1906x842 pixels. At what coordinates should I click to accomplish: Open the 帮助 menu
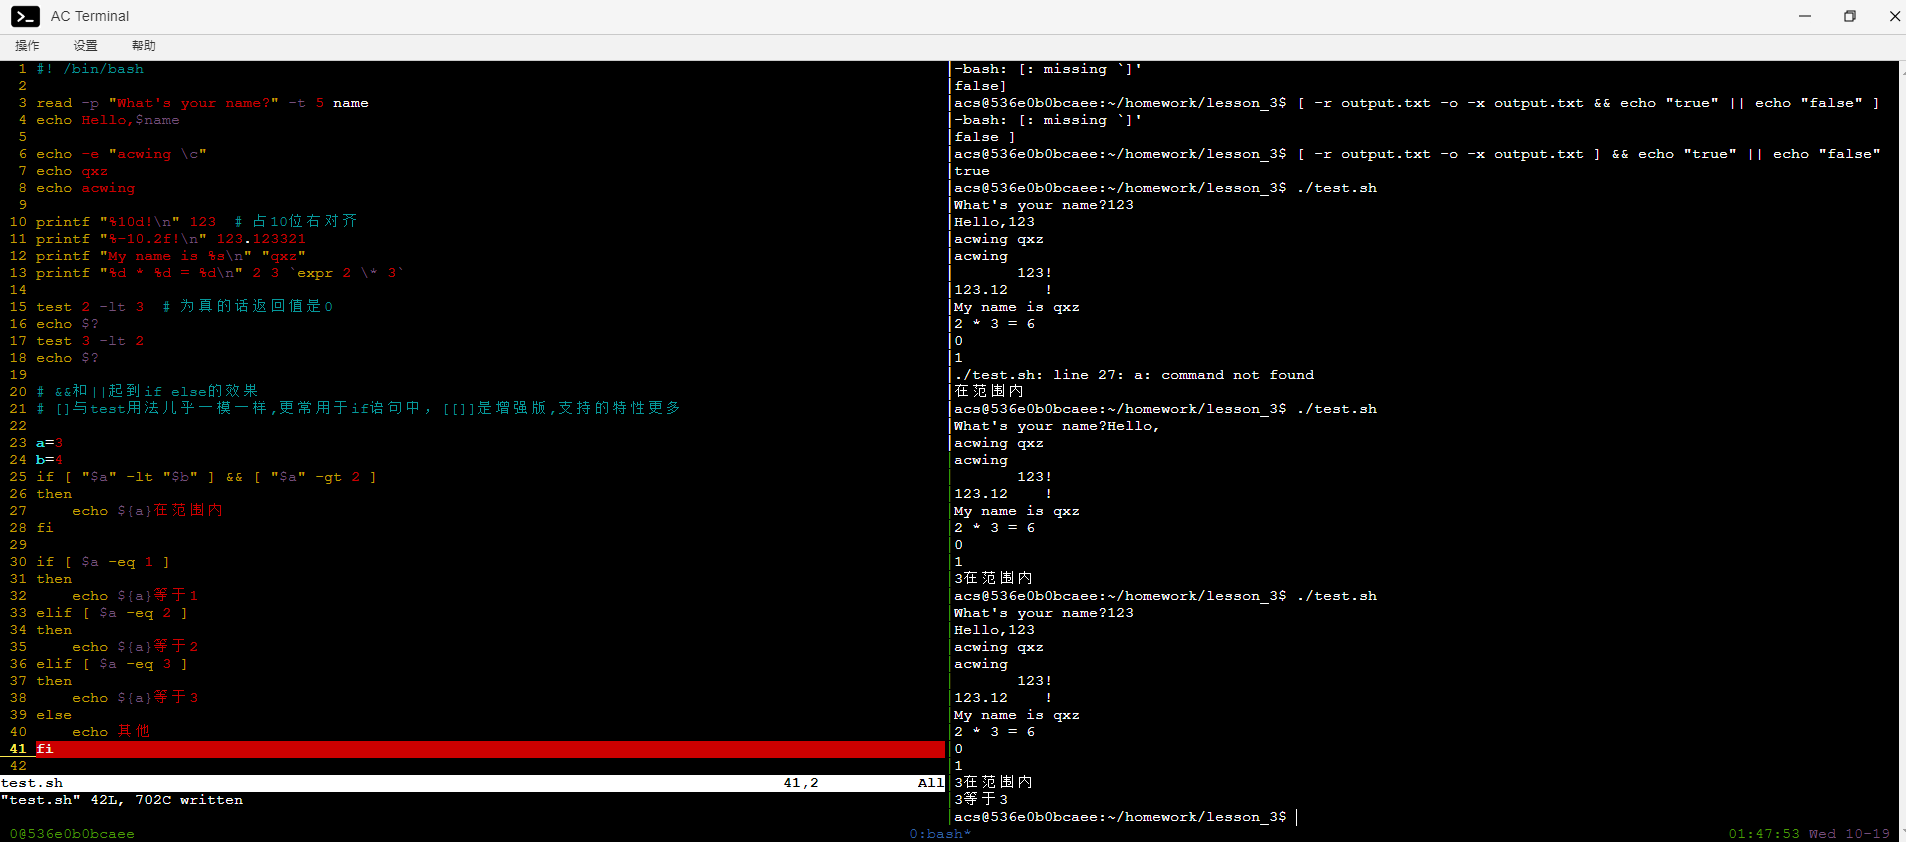point(143,46)
